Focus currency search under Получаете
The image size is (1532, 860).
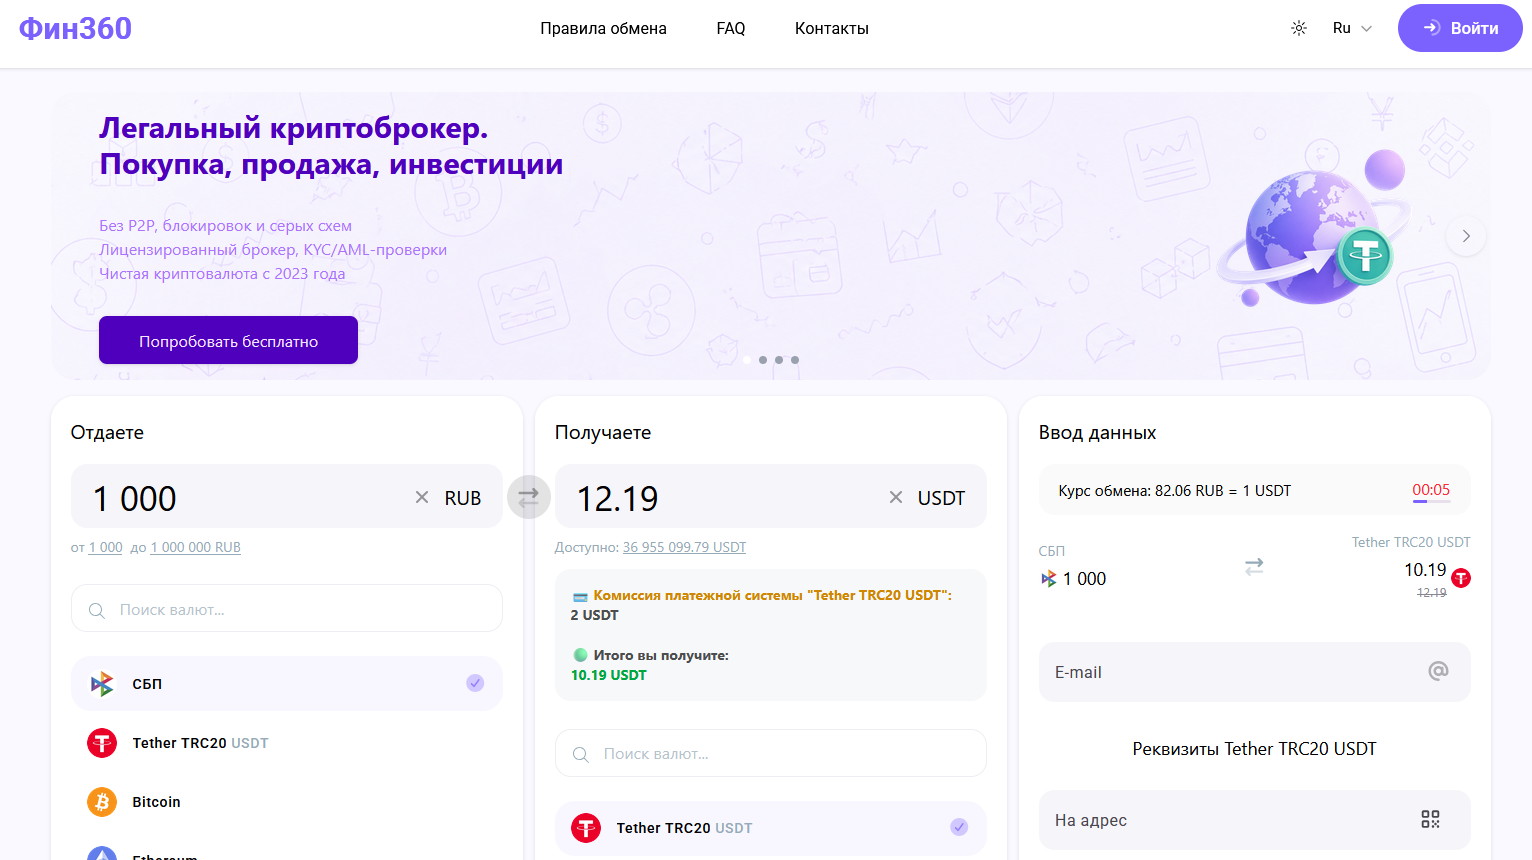[x=771, y=754]
